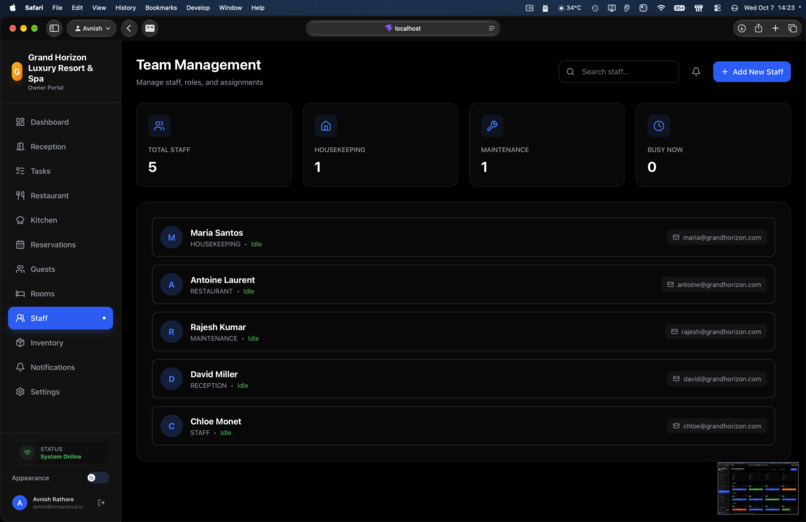Open Safari's sidebar panel icon

coord(54,28)
